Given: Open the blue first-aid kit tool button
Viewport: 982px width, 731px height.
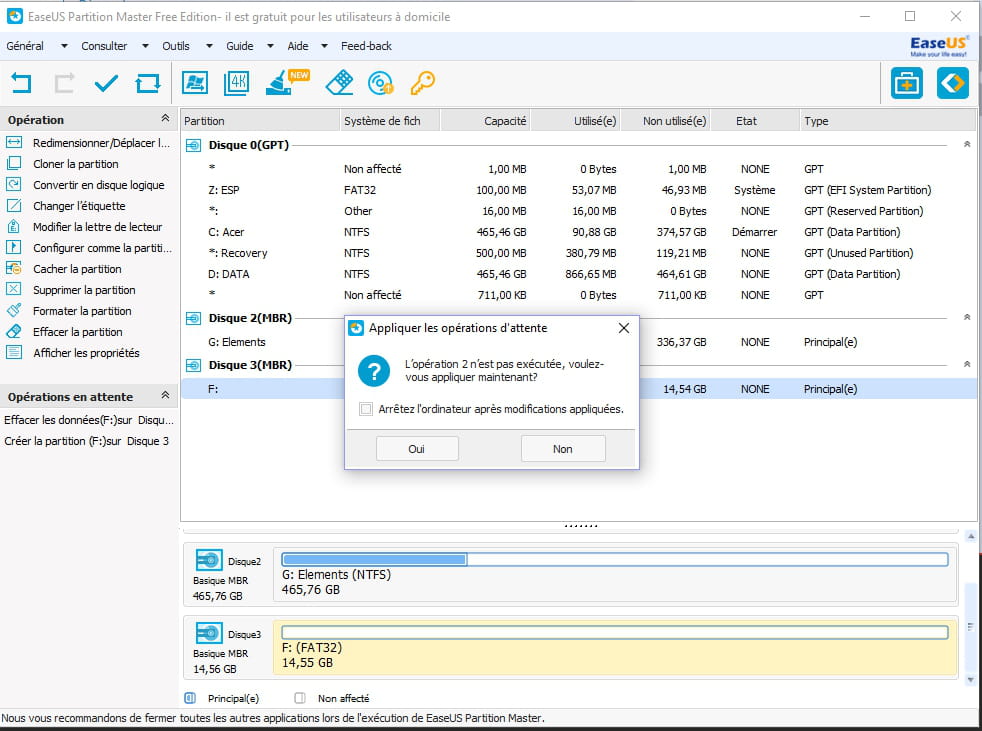Looking at the screenshot, I should point(907,83).
